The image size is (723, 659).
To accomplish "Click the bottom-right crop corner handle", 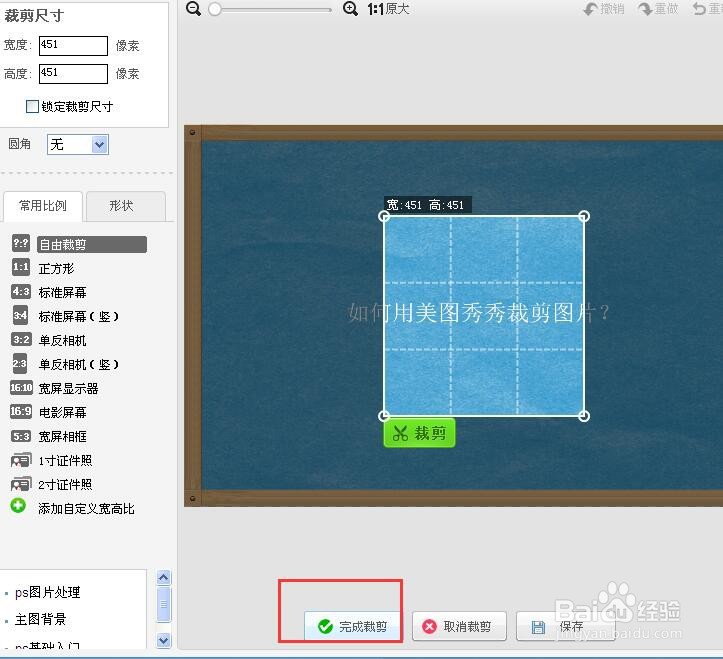I will click(x=584, y=416).
